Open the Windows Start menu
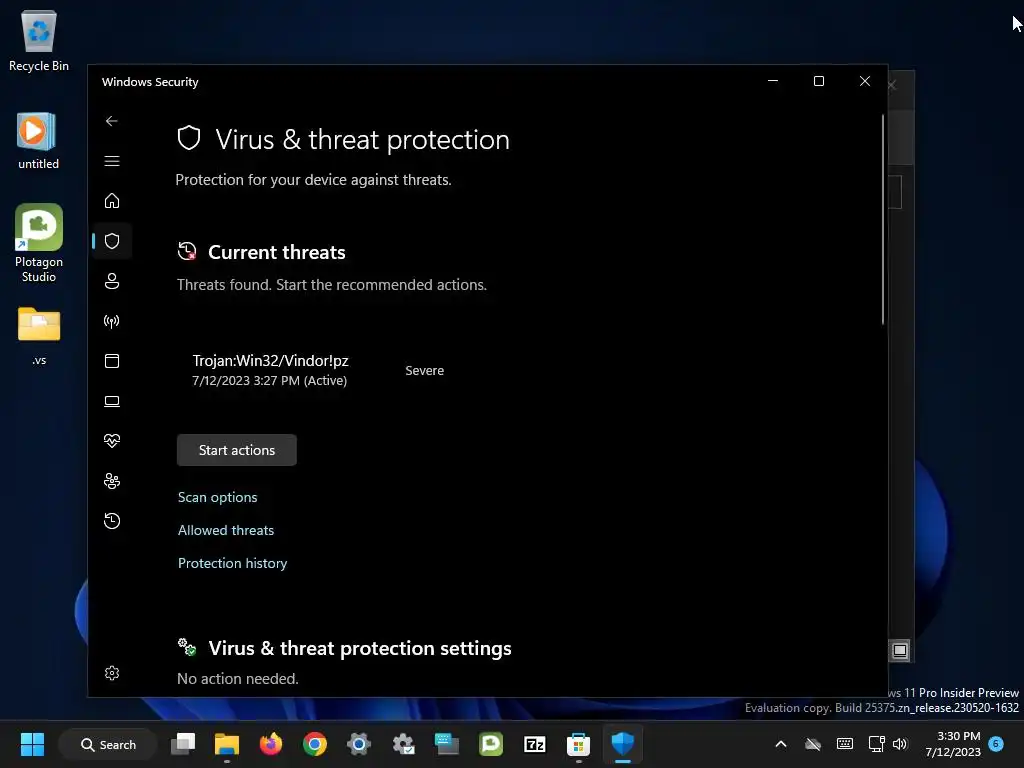1024x768 pixels. (x=32, y=744)
